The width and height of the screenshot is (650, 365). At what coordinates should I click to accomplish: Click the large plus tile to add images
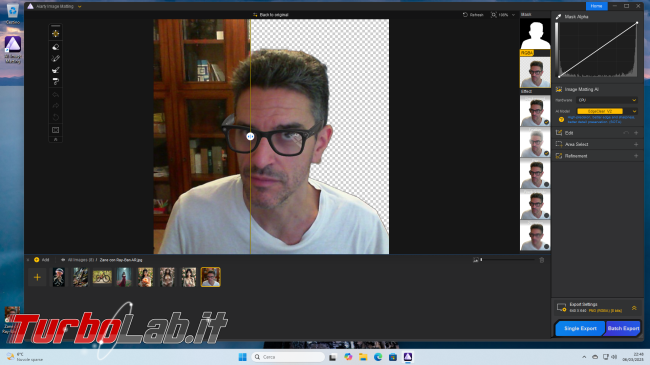click(x=37, y=277)
